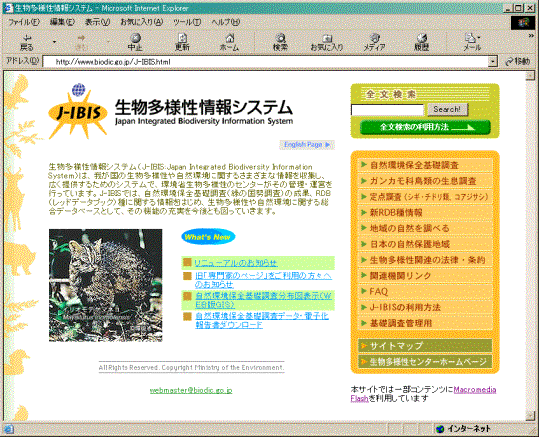Screen dimensions: 539x437
Task: Click the full-text search input field
Action: tap(388, 110)
